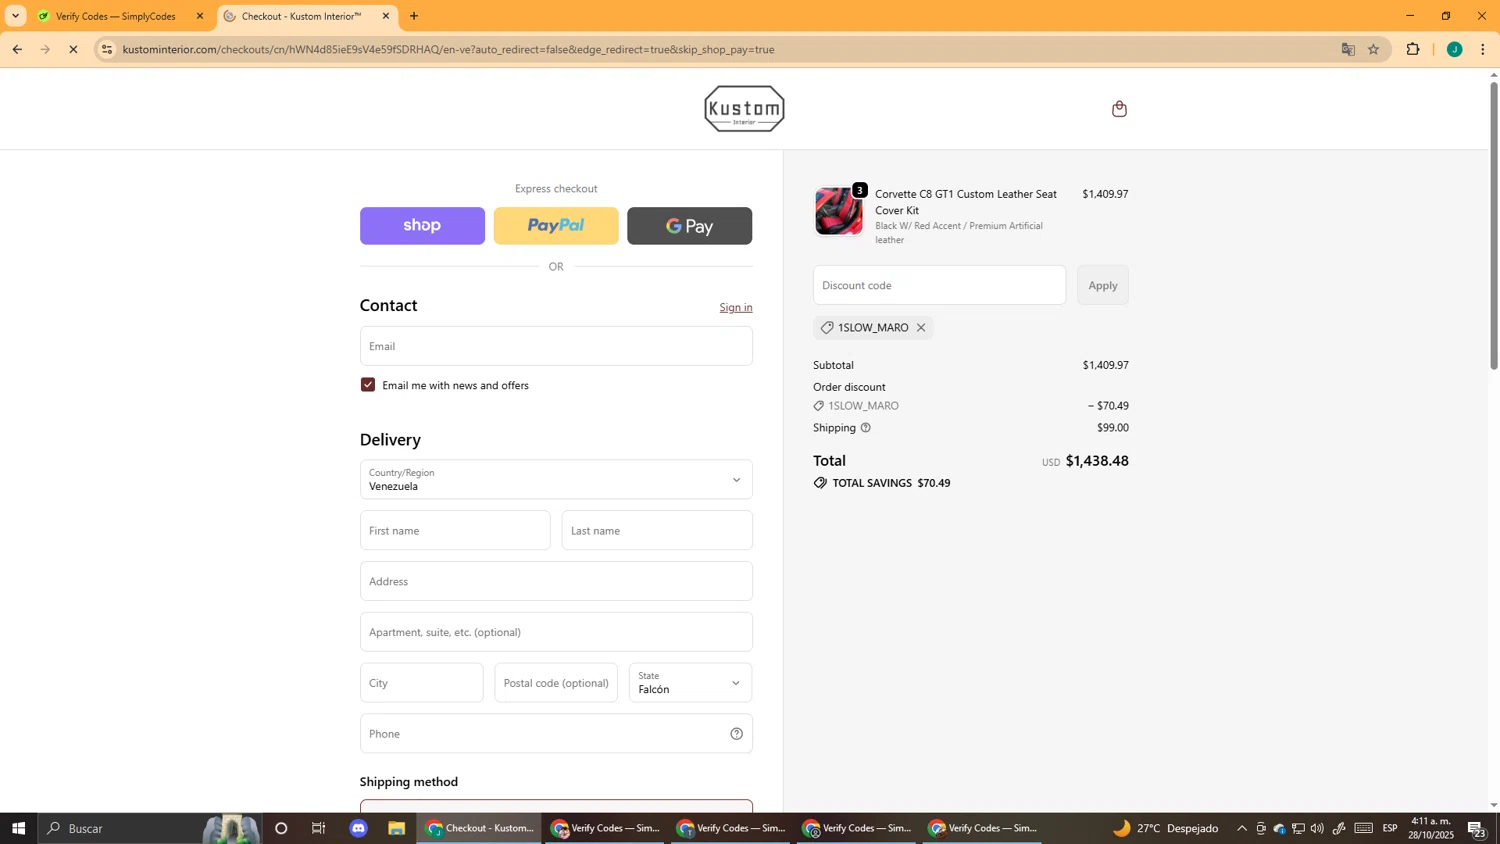Open the volume control in system tray
This screenshot has height=844, width=1500.
pyautogui.click(x=1317, y=828)
